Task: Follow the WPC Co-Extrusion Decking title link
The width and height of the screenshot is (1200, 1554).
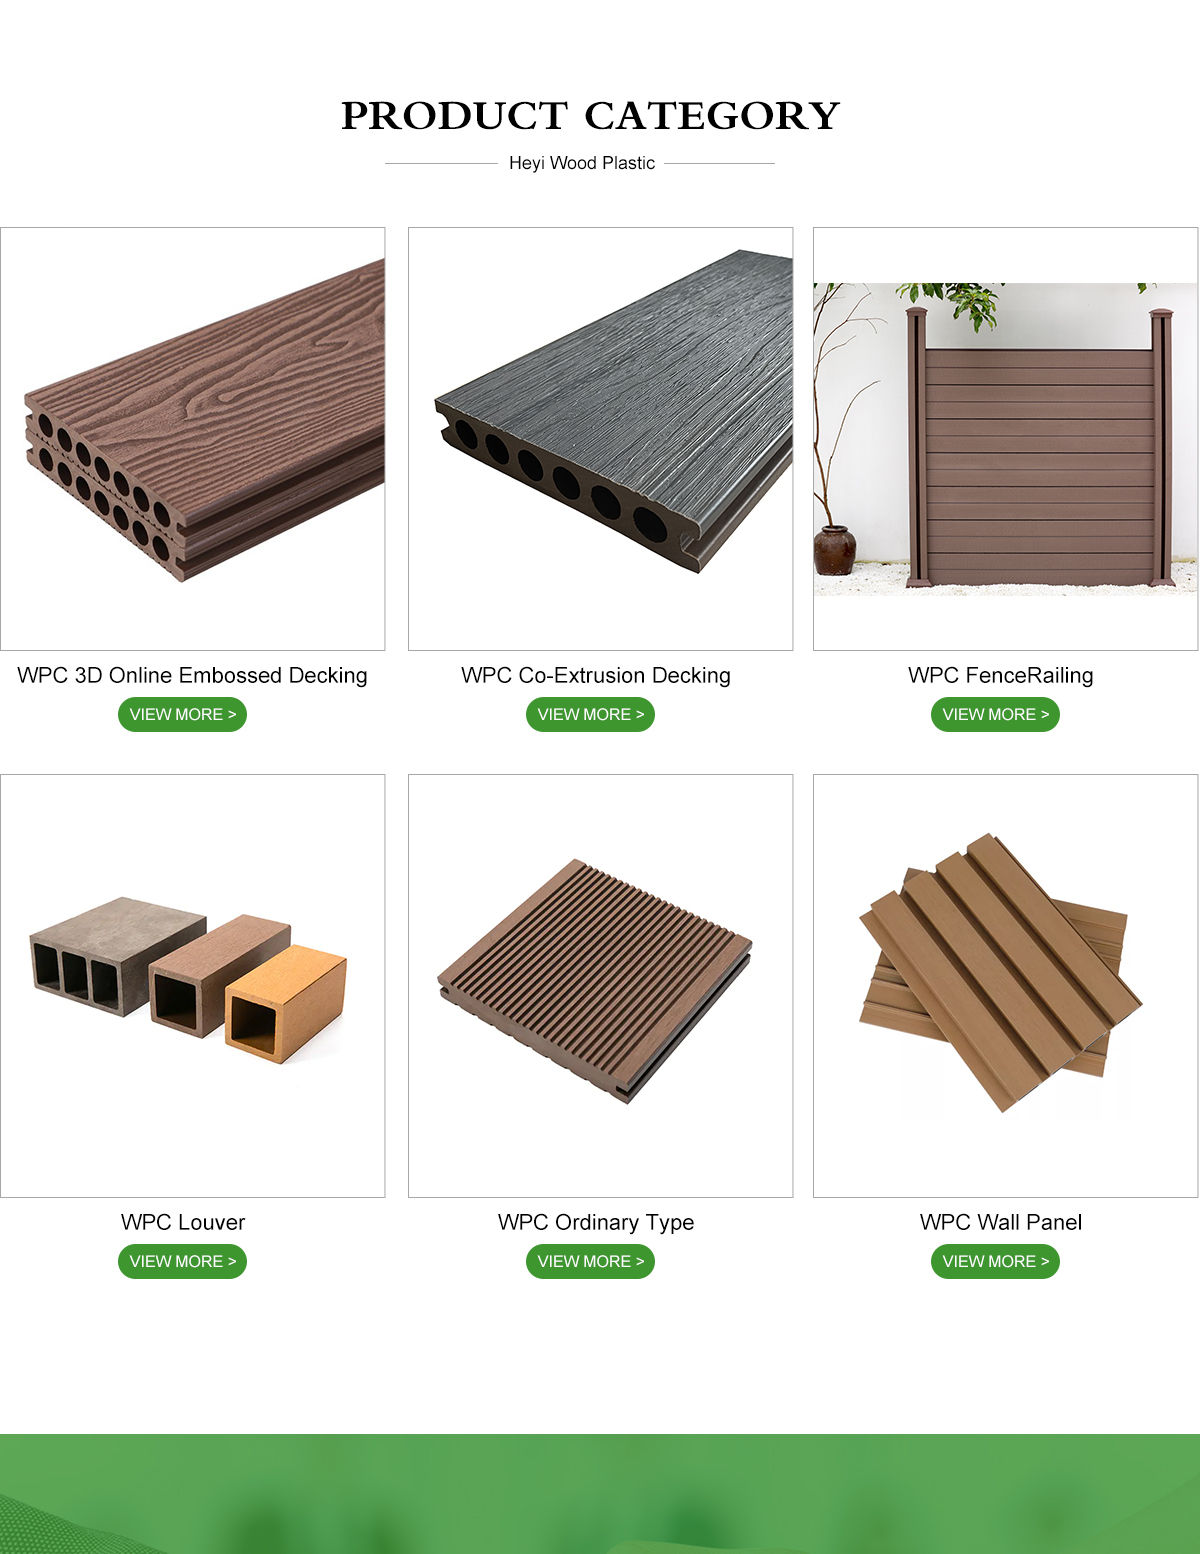Action: tap(596, 676)
